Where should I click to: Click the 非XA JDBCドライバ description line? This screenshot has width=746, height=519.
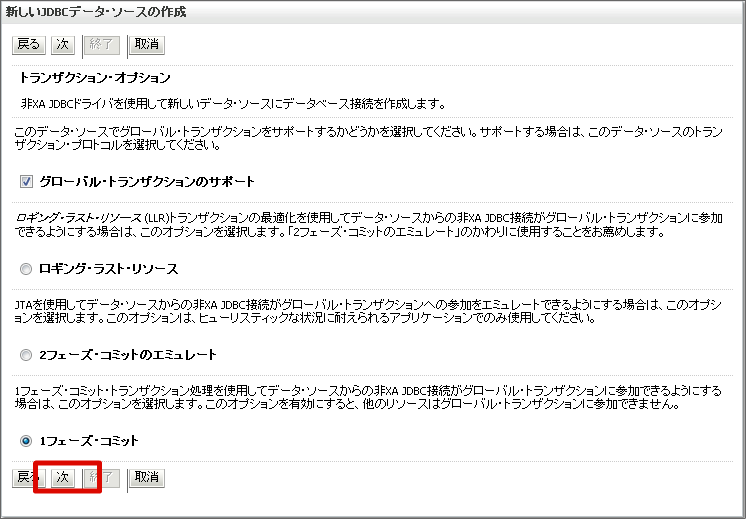point(234,104)
